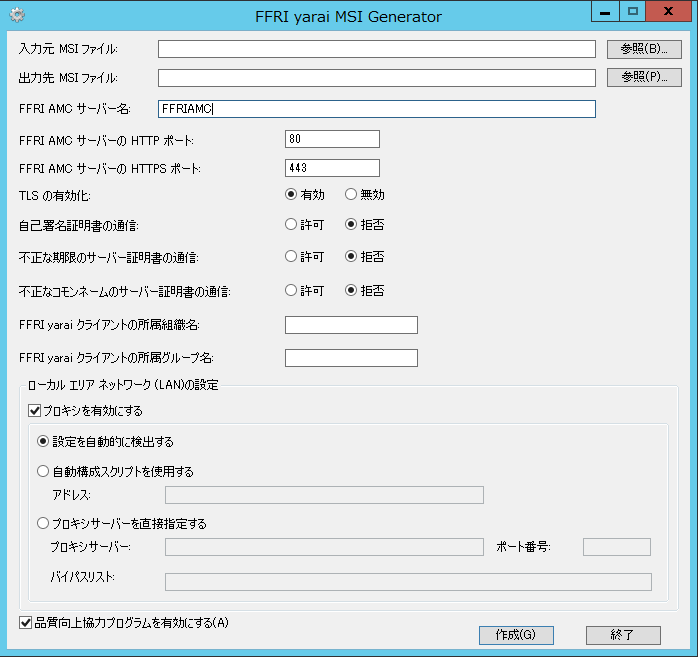The width and height of the screenshot is (698, 657).
Task: Select 拒否 for 不正なコモンネームのサーバー証明書
Action: point(351,291)
